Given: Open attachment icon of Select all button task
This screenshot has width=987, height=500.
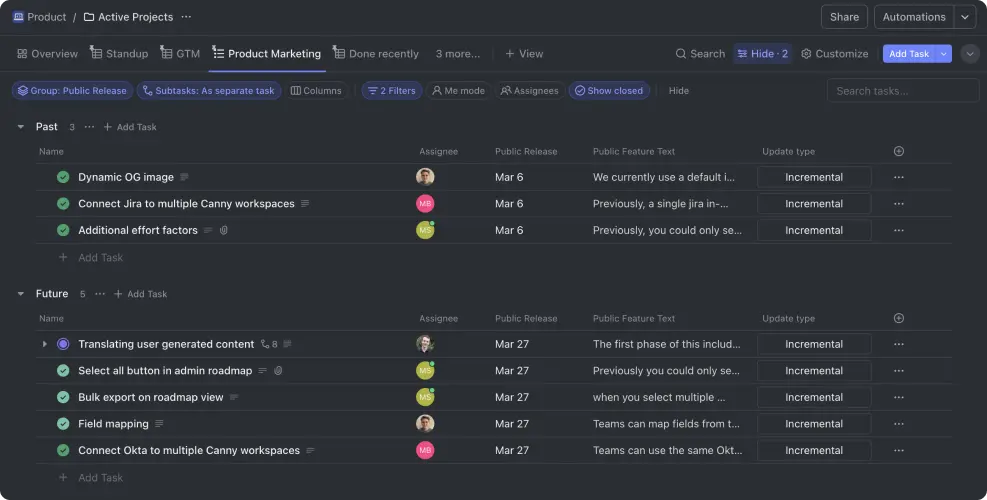Looking at the screenshot, I should [278, 370].
